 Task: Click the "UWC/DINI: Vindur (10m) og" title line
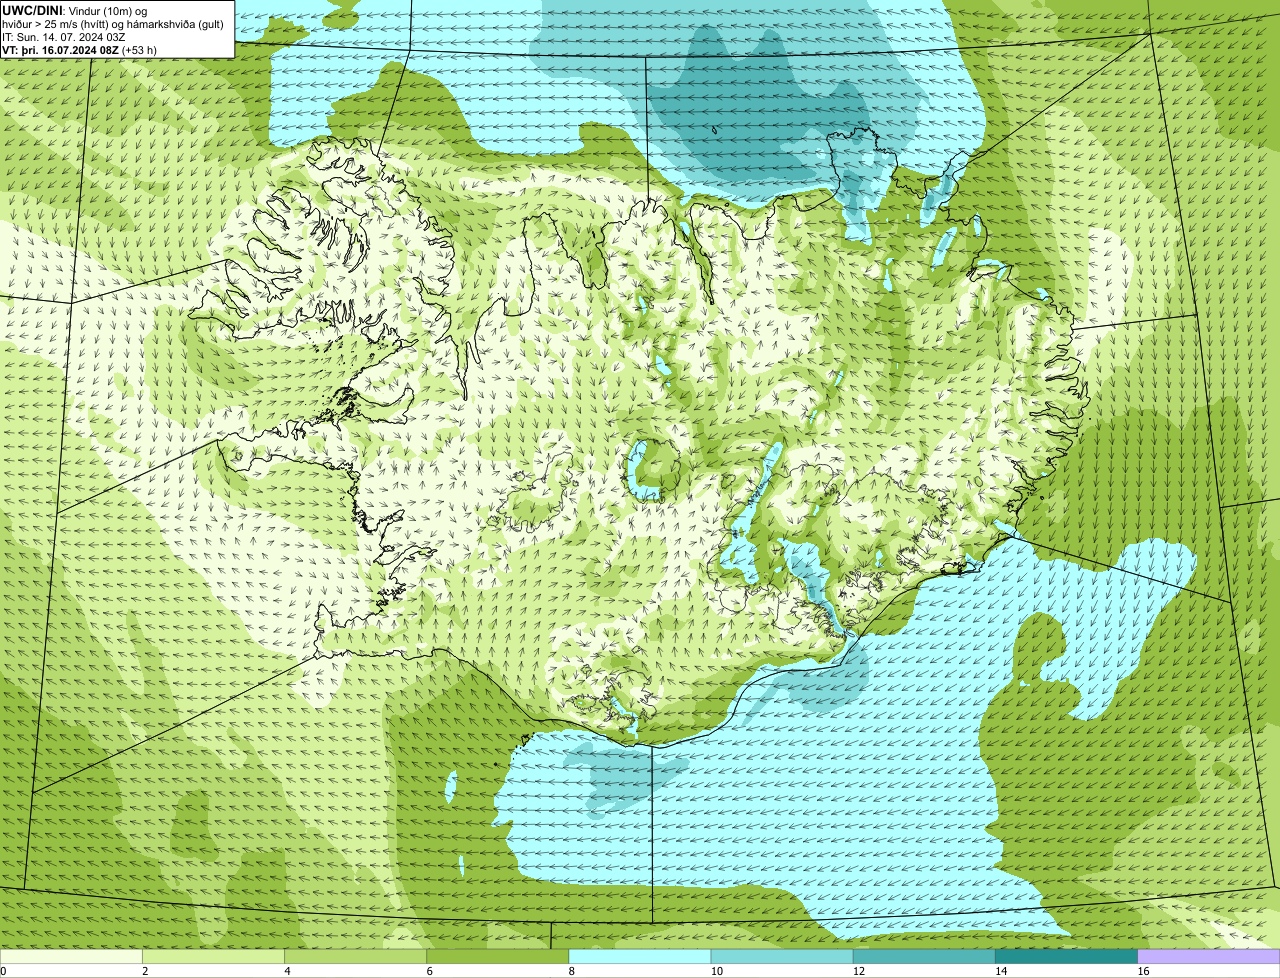75,10
